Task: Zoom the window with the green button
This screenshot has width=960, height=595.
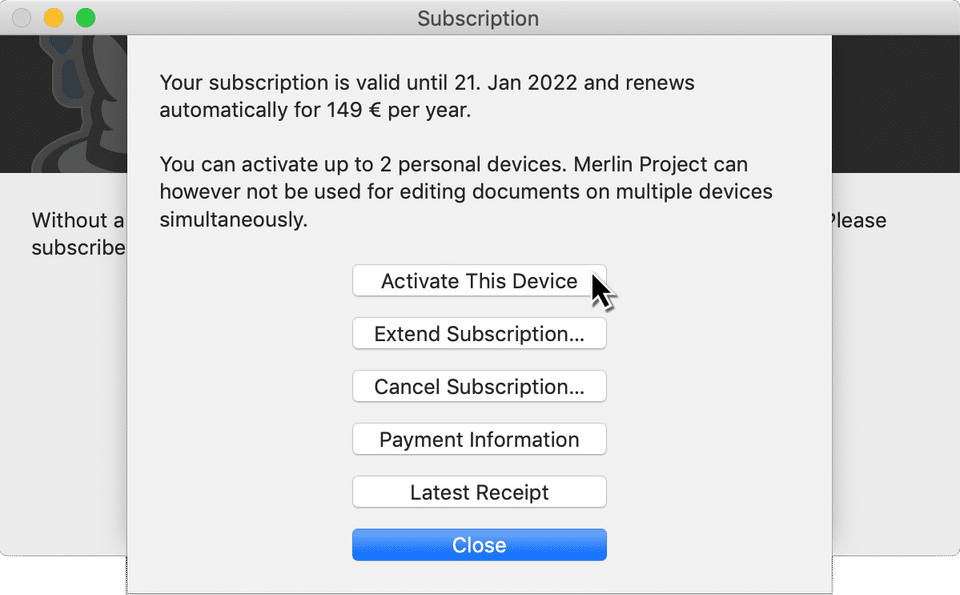Action: tap(86, 18)
